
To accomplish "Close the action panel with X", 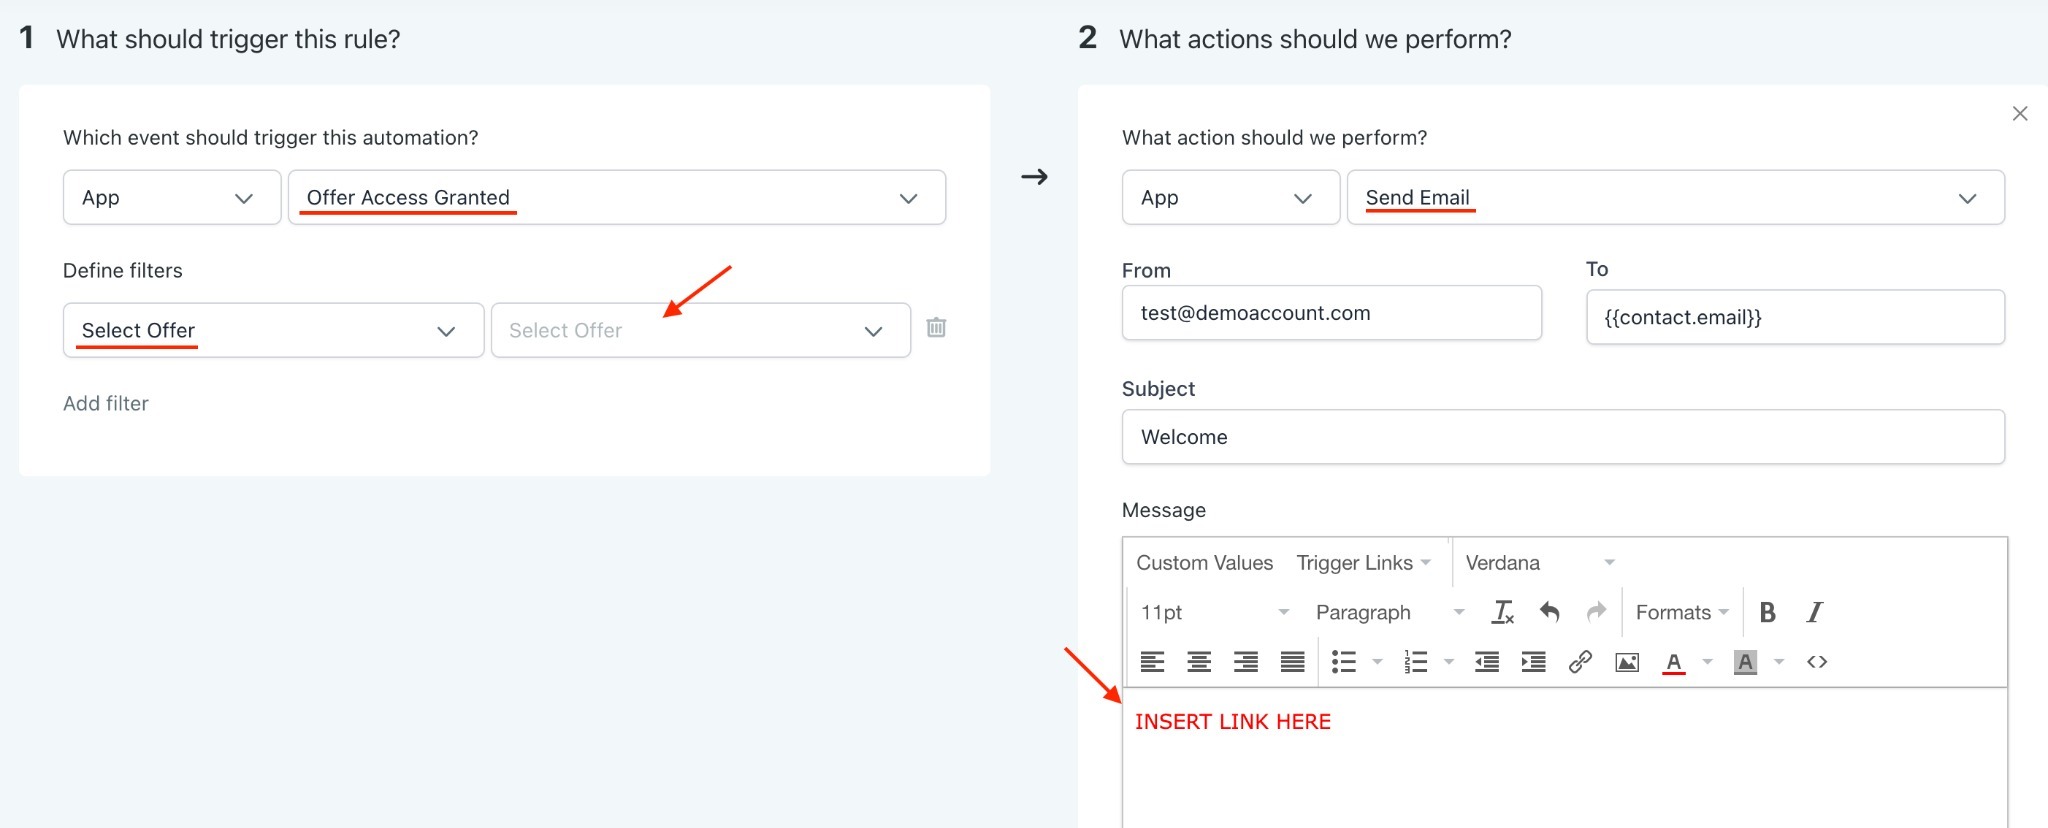I will point(2020,114).
